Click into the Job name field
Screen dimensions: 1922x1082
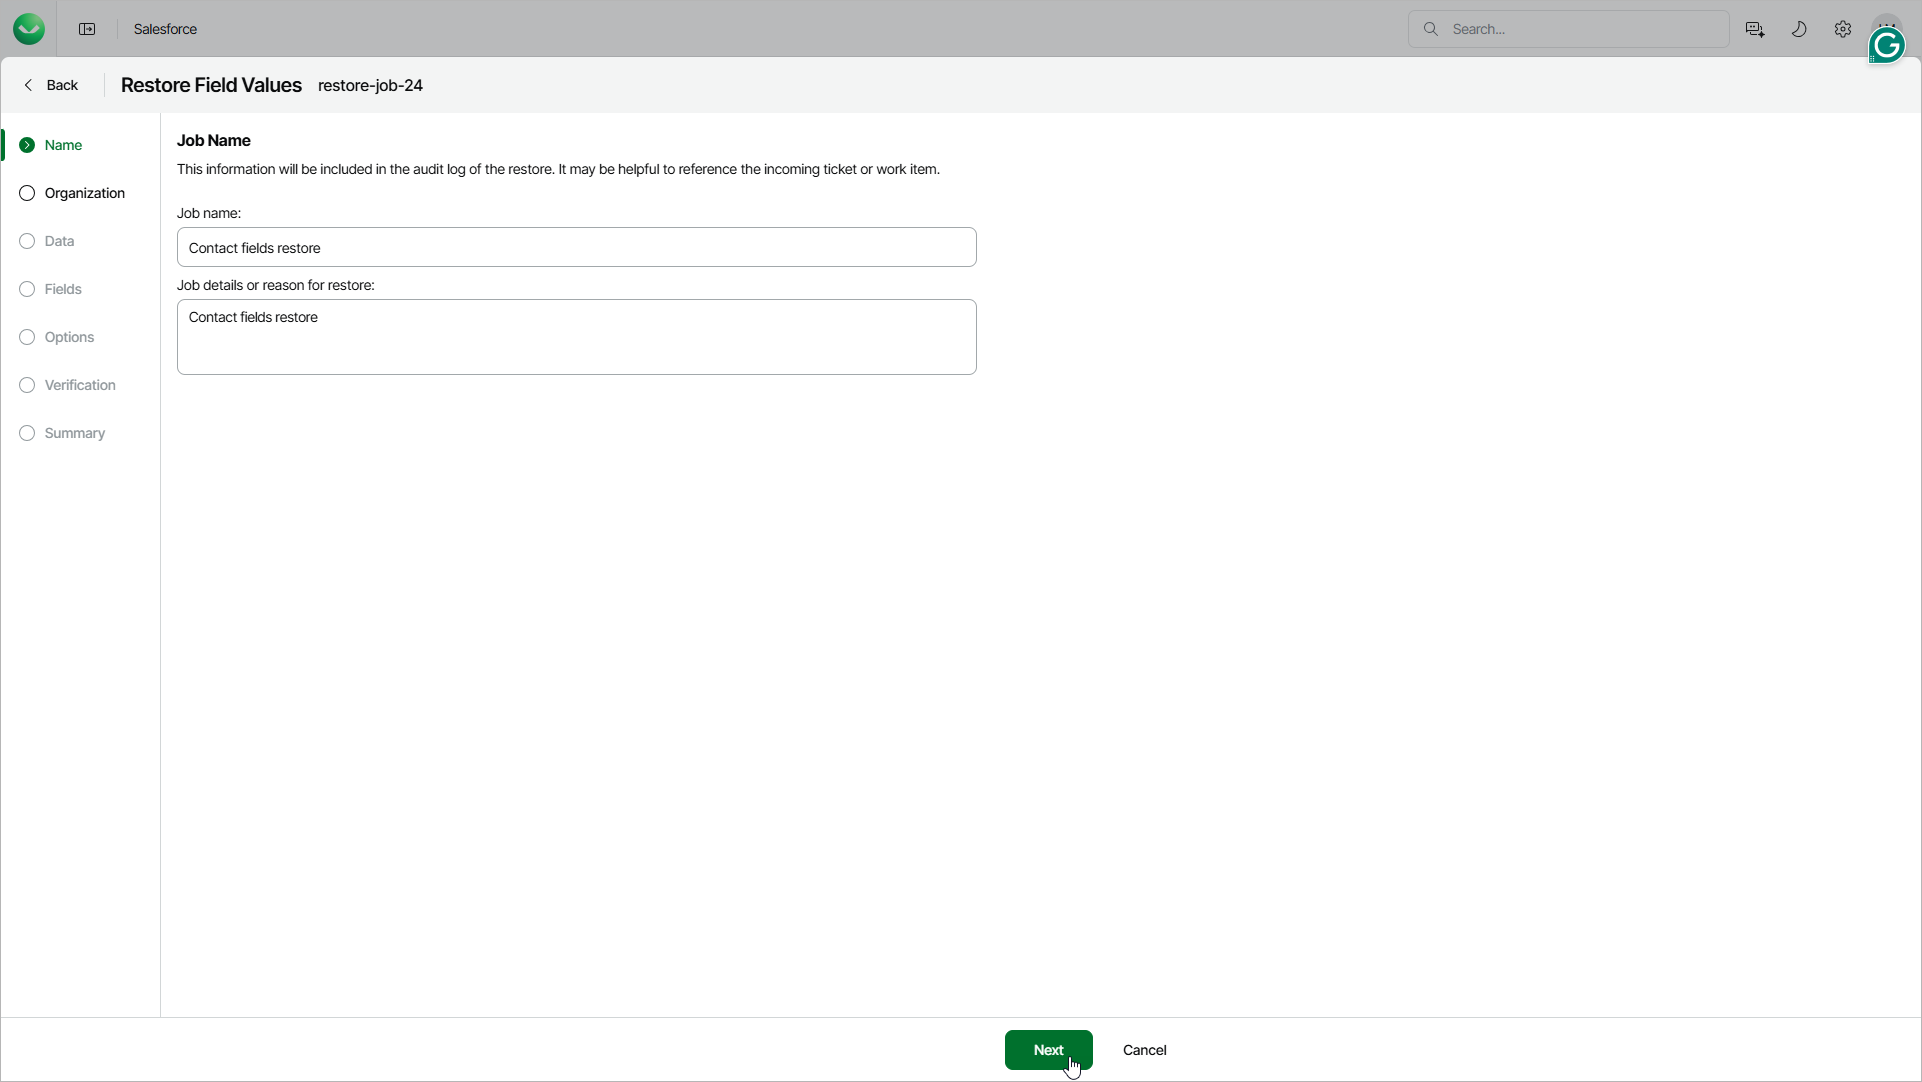tap(576, 247)
